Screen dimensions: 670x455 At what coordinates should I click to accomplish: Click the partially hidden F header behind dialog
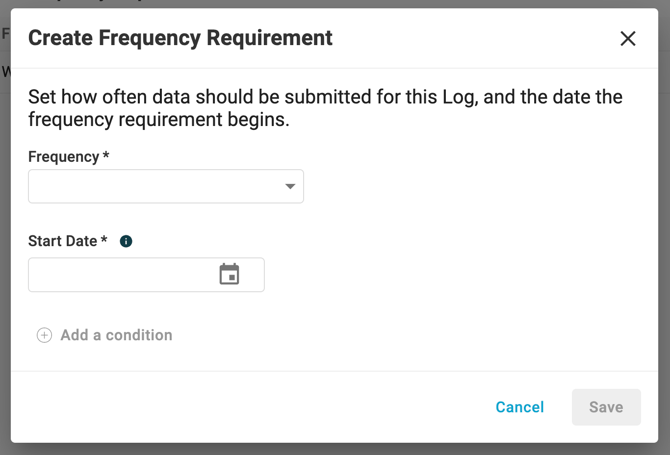(x=5, y=33)
